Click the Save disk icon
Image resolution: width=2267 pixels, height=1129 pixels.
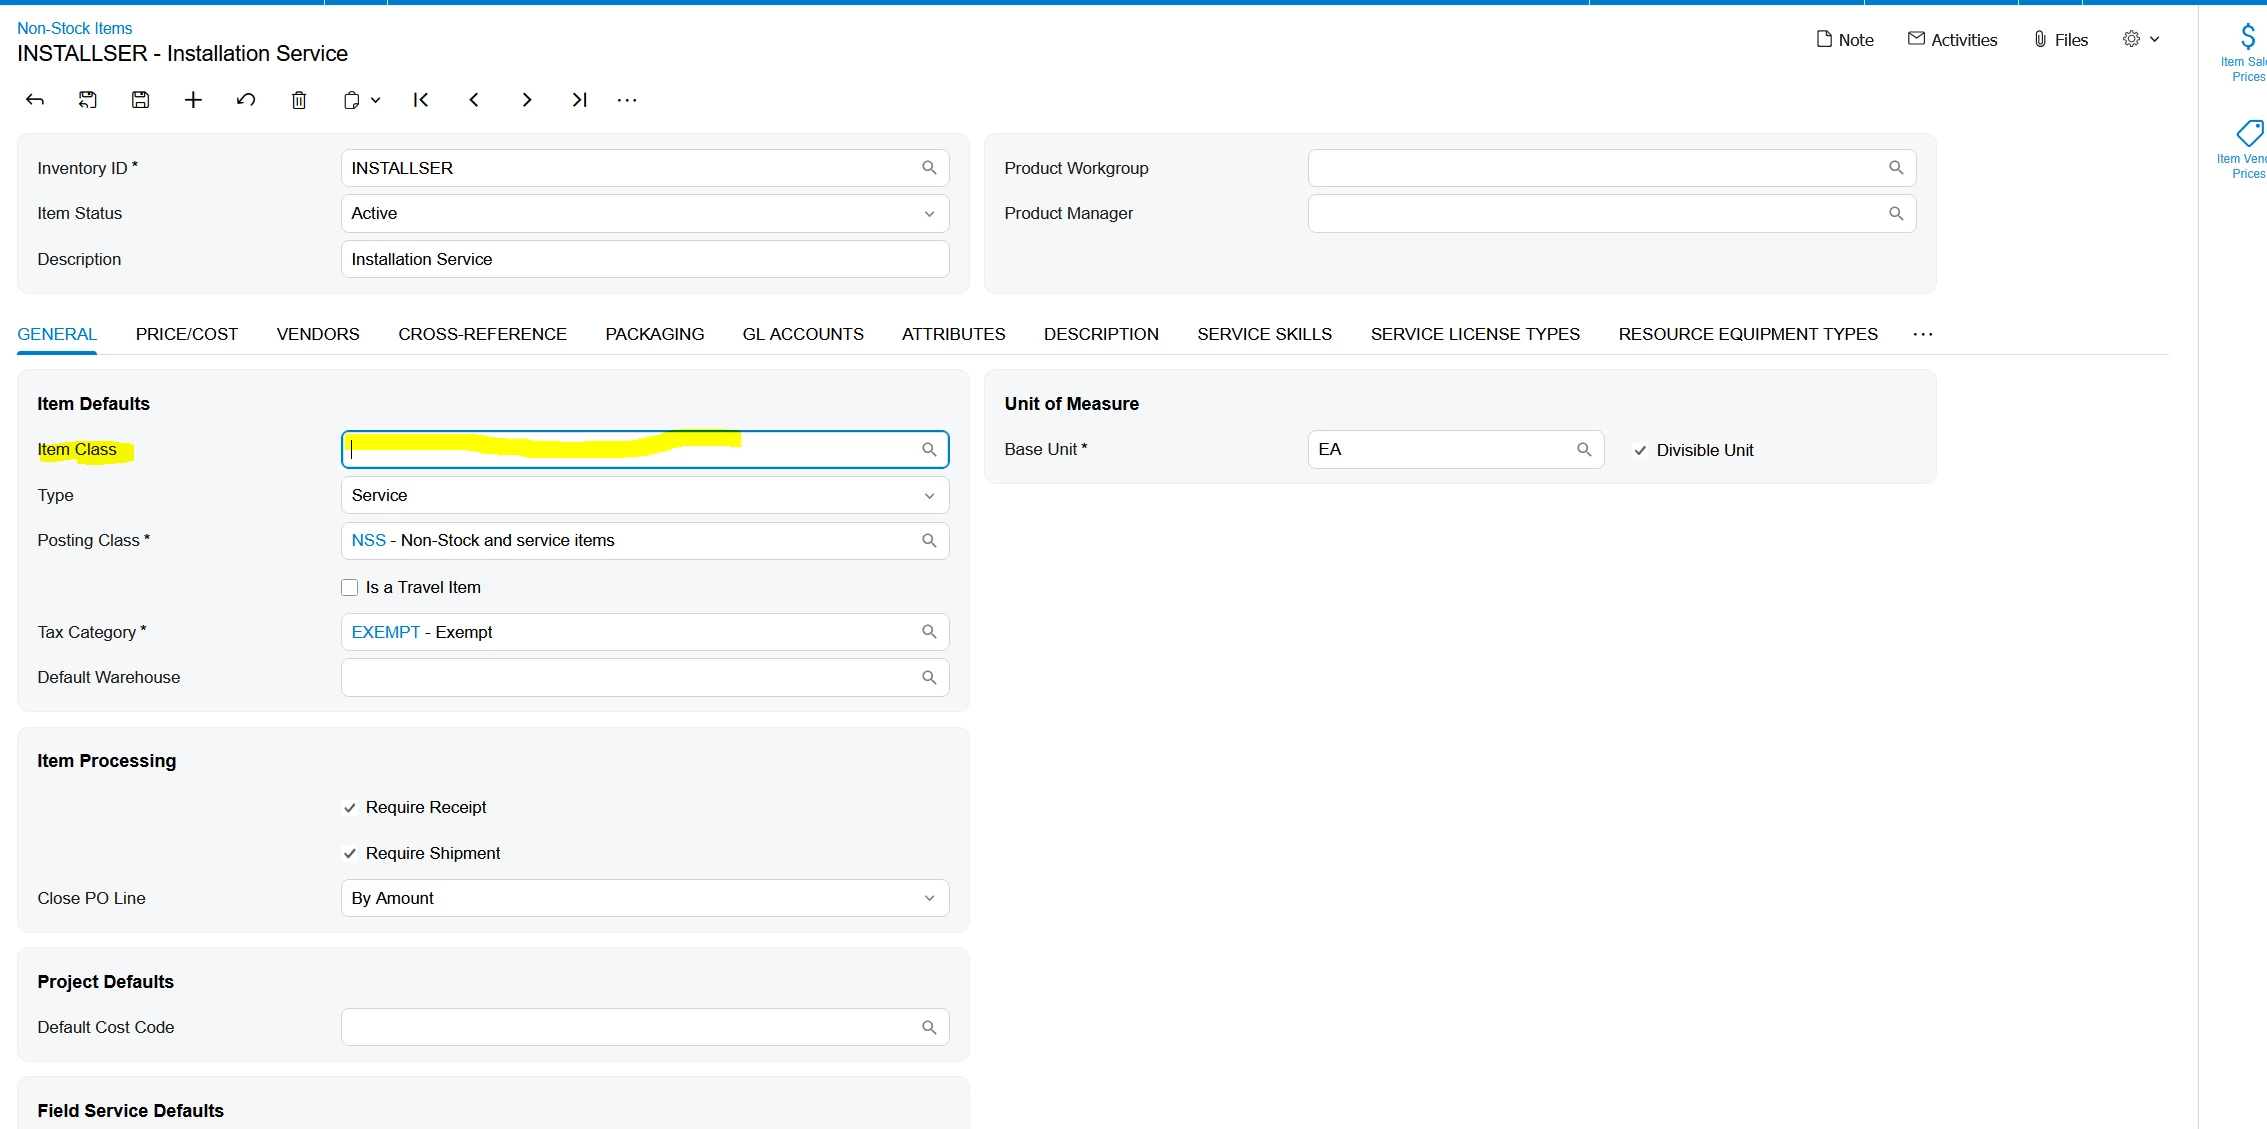pyautogui.click(x=141, y=100)
